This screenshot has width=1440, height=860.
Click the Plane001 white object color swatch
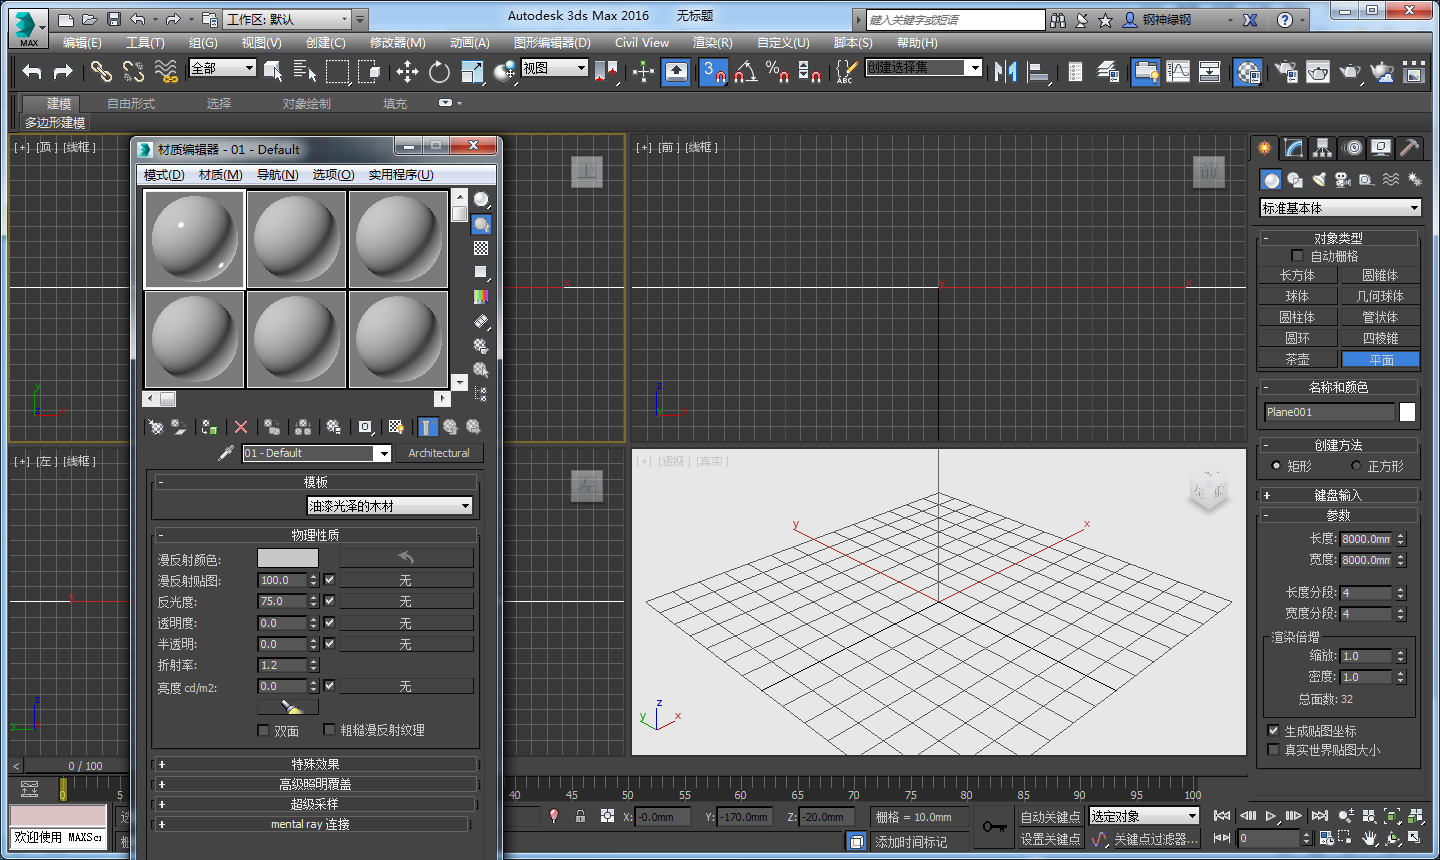(x=1407, y=412)
